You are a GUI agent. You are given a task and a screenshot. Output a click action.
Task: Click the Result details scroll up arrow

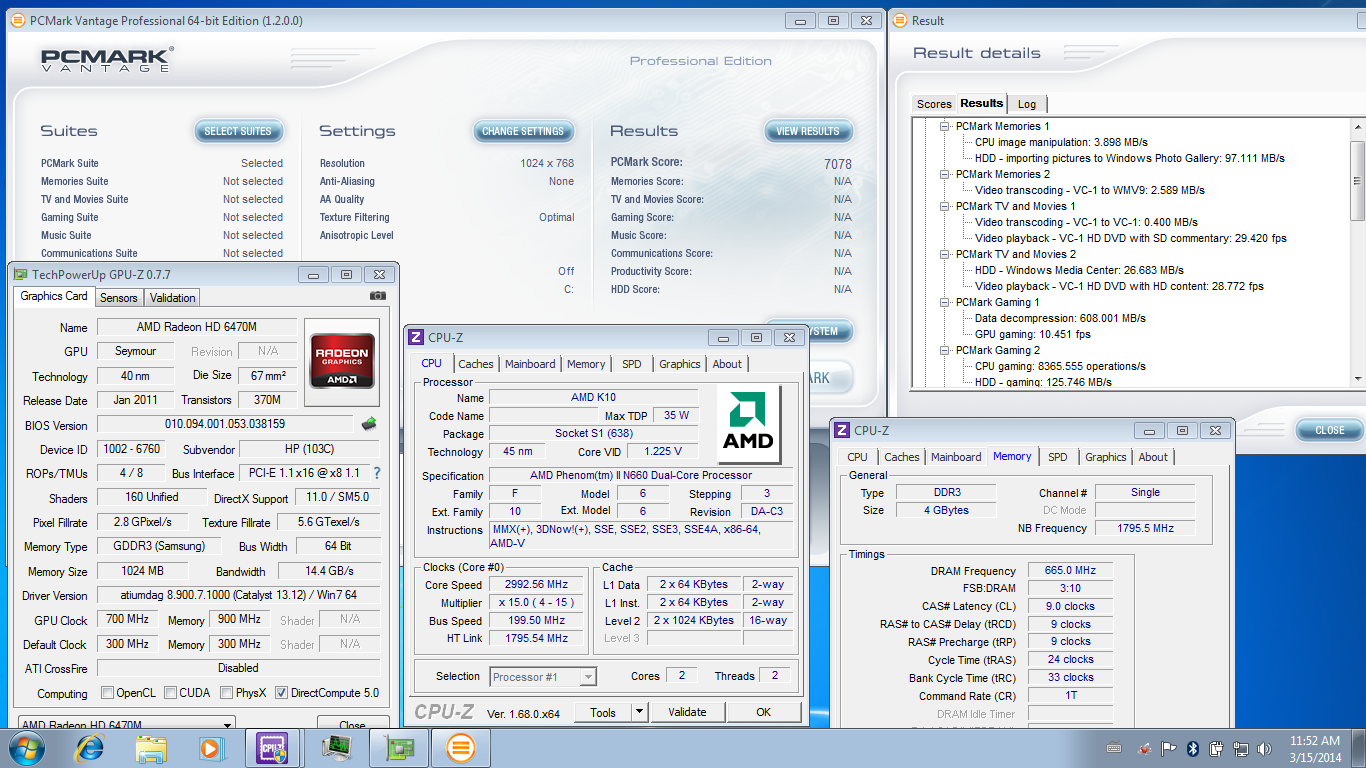(1357, 126)
